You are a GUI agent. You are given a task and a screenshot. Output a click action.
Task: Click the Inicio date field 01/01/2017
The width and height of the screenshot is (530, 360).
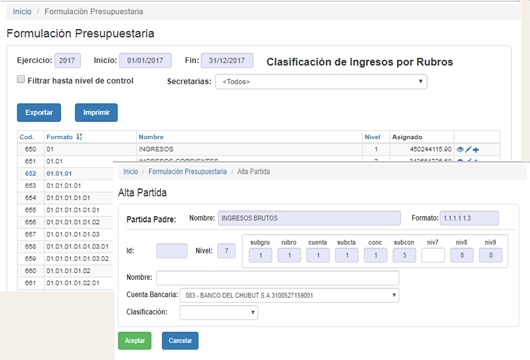[145, 61]
